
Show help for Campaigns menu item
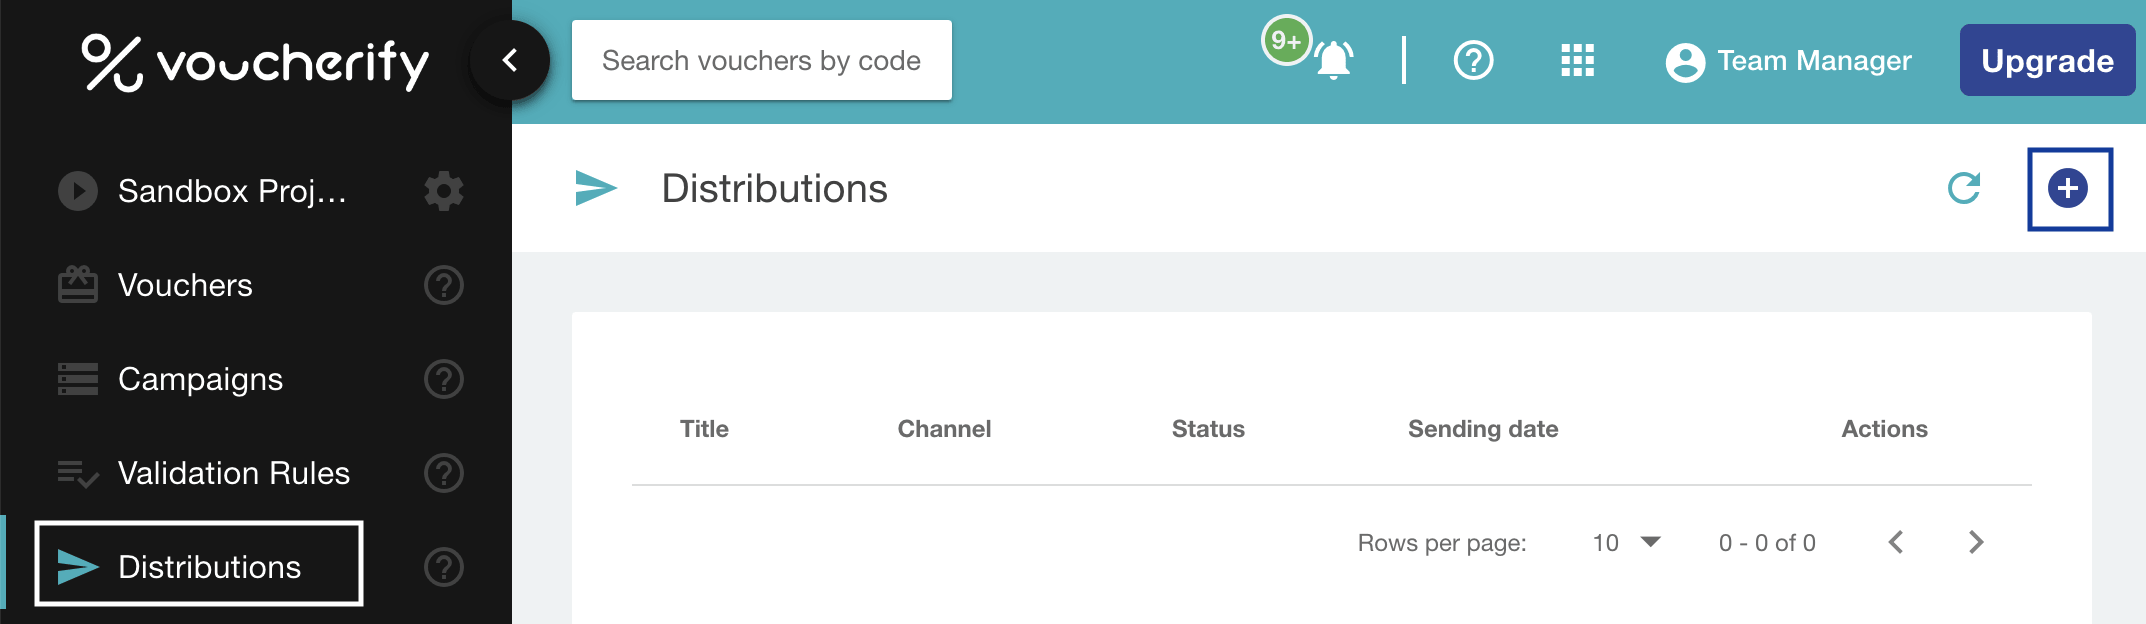(444, 379)
